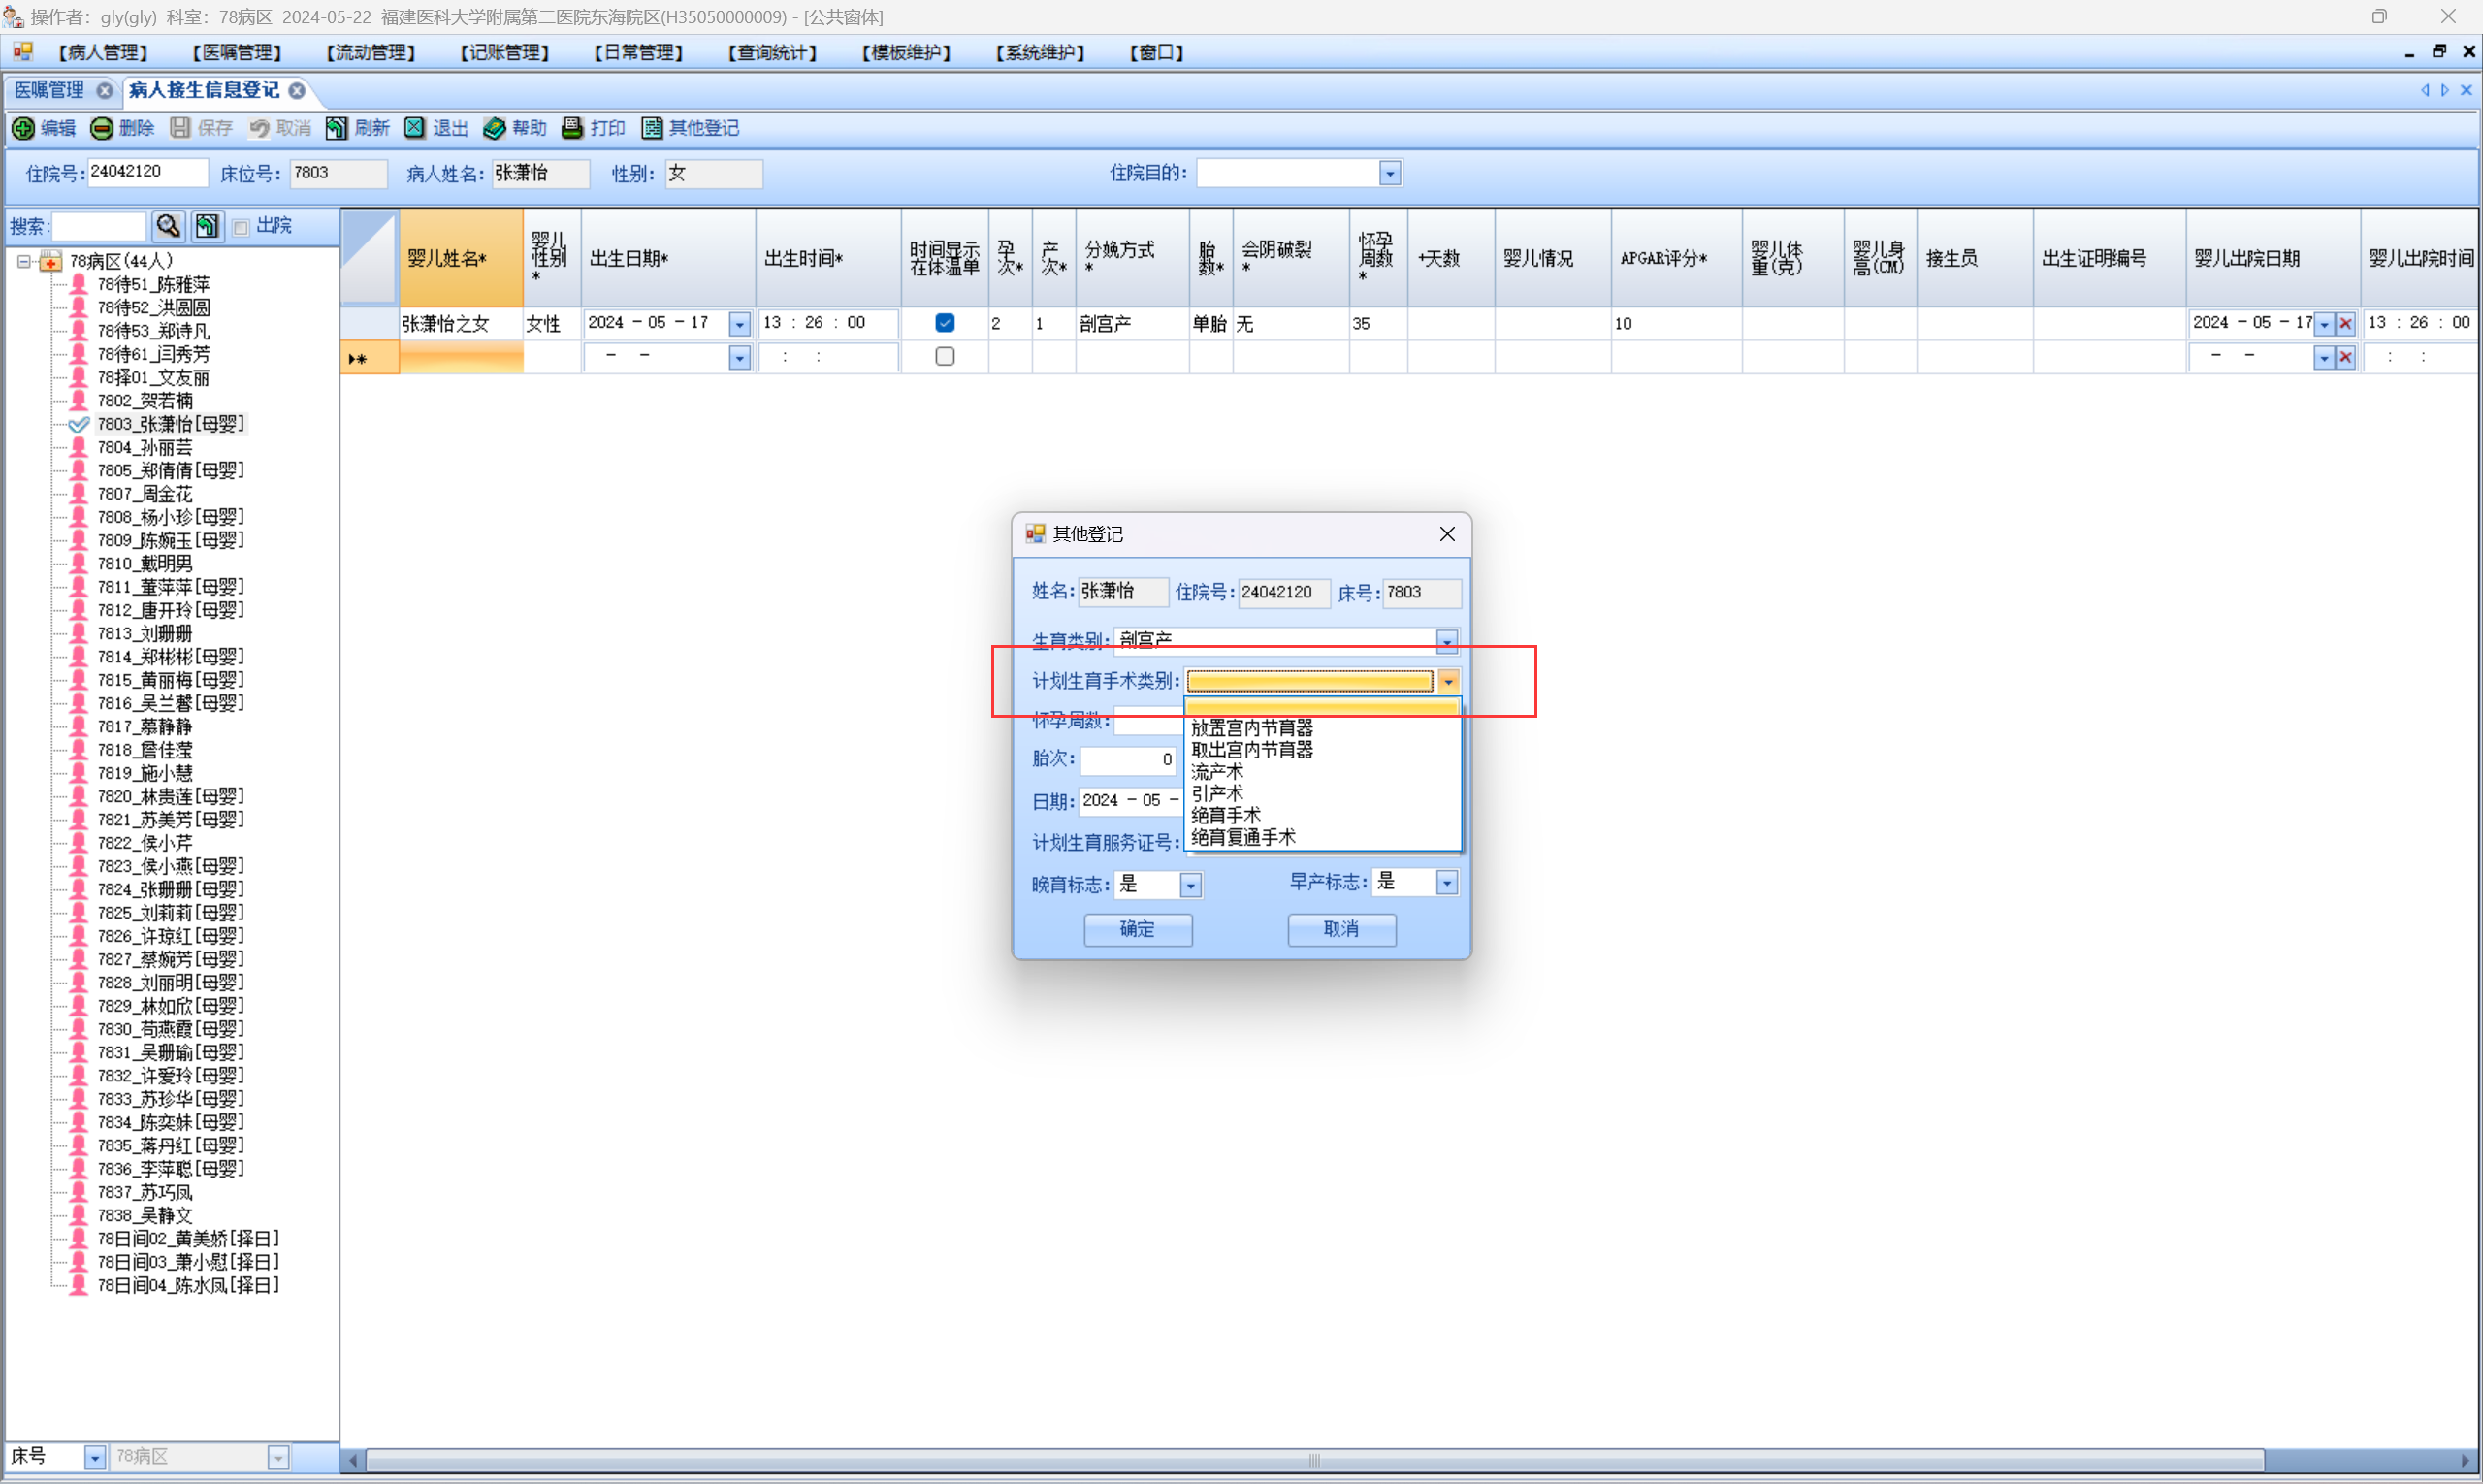Expand the 住院目的 dropdown
This screenshot has width=2483, height=1484.
point(1389,174)
